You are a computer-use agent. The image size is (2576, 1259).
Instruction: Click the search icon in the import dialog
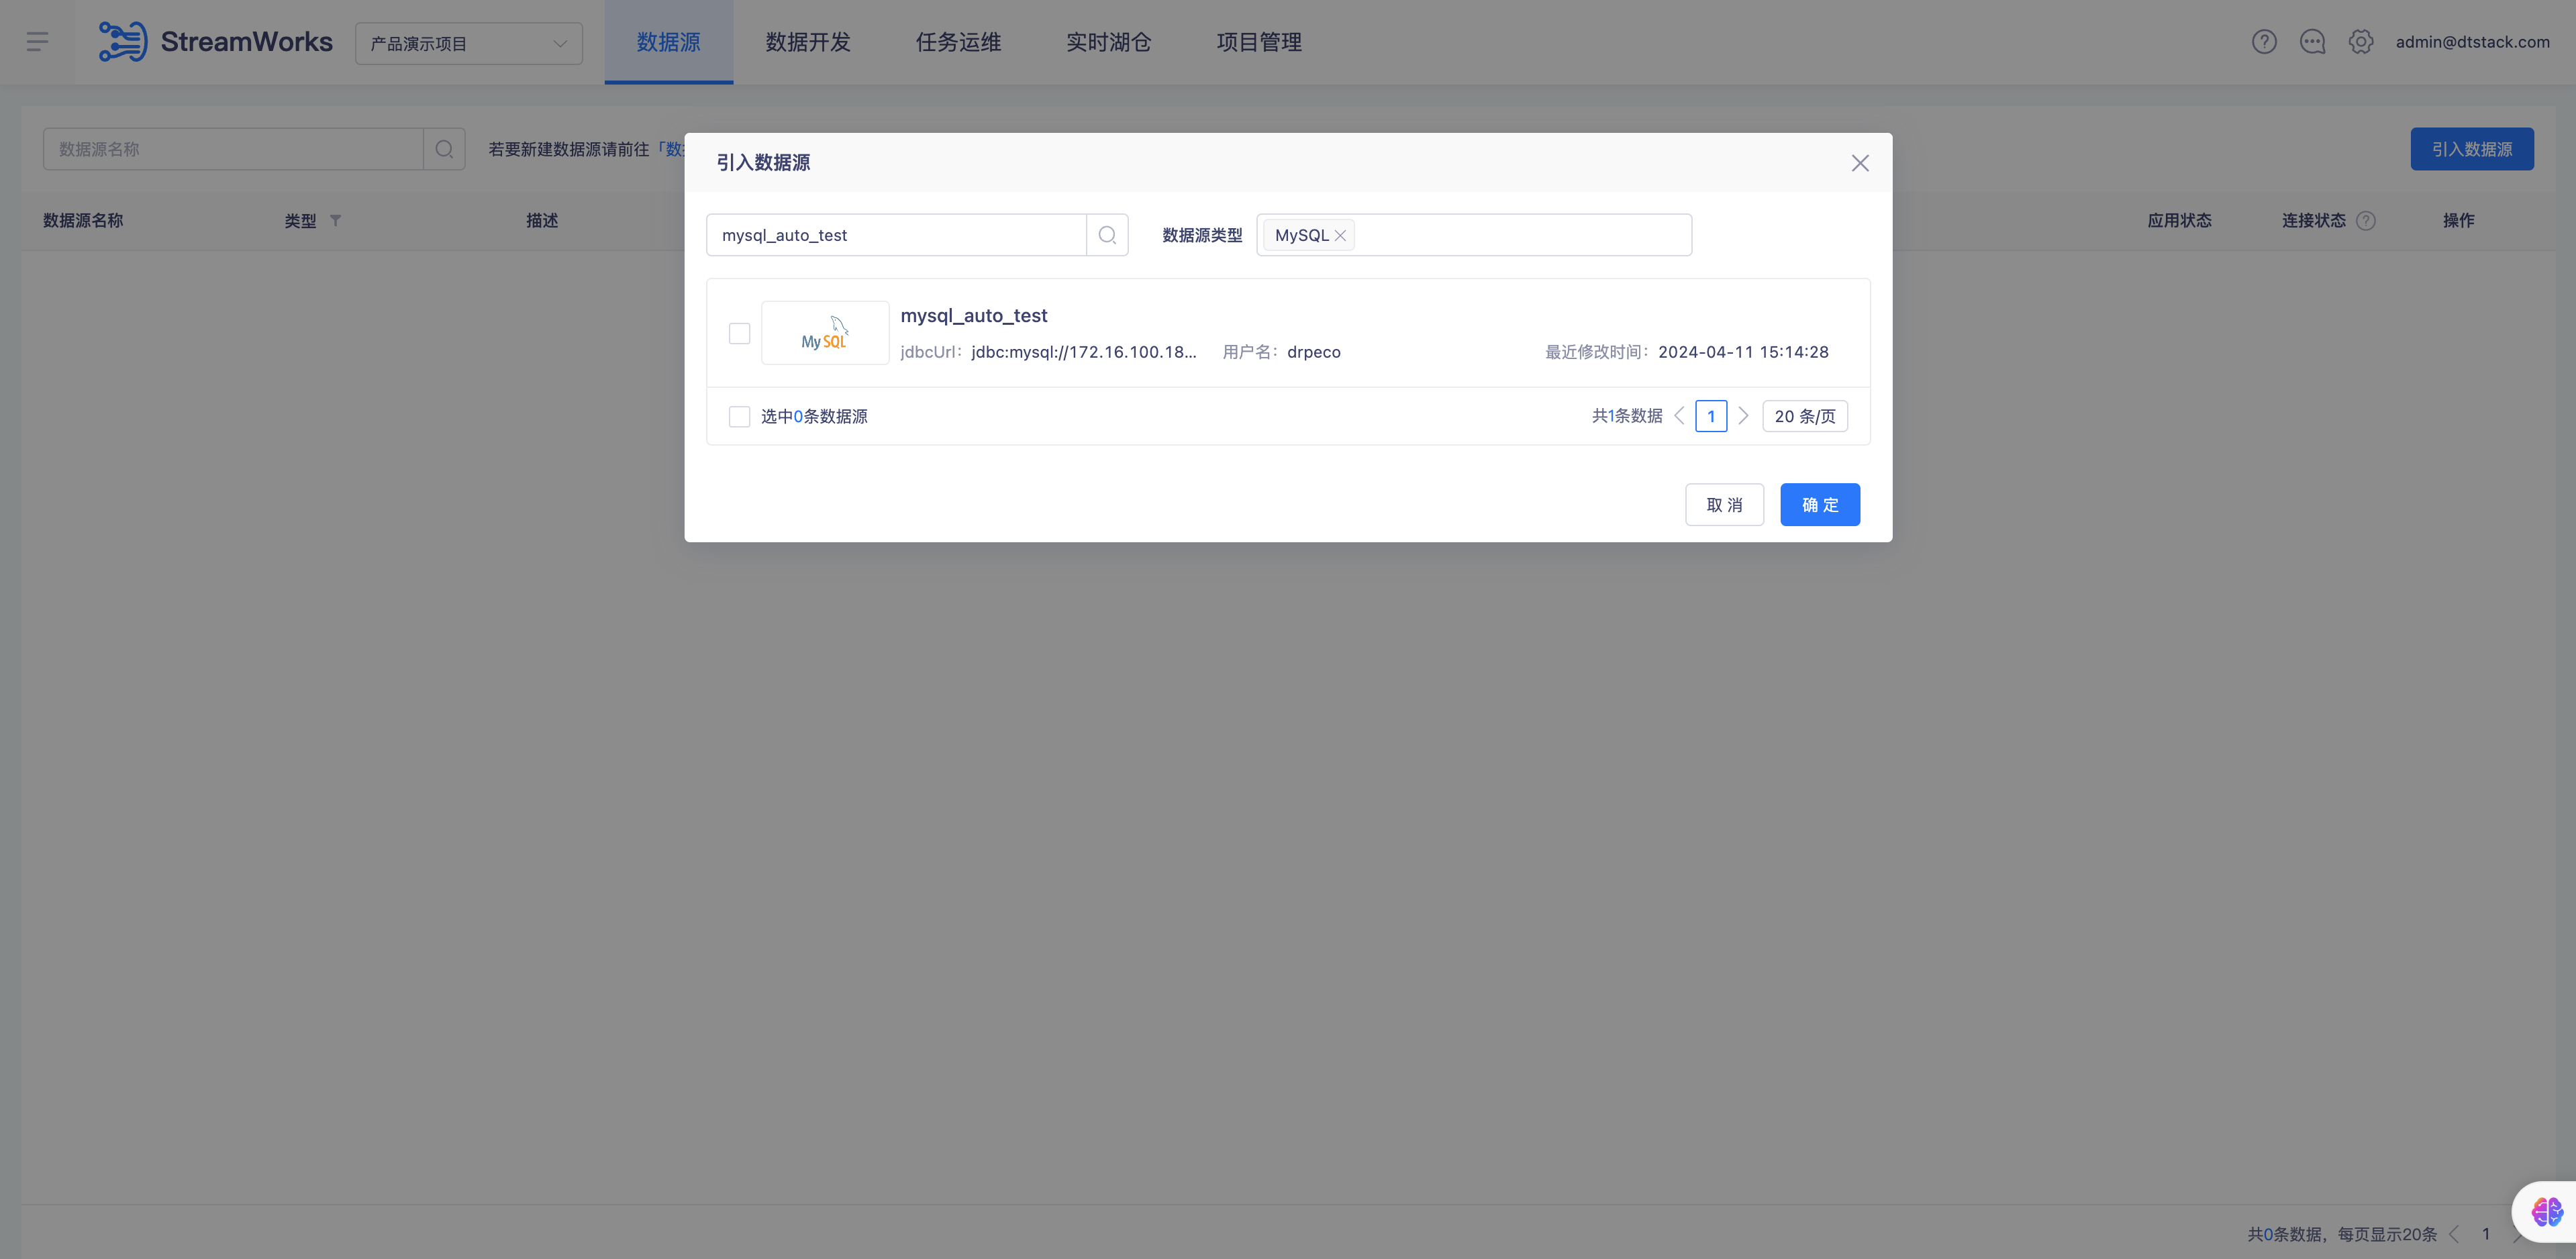pos(1107,235)
